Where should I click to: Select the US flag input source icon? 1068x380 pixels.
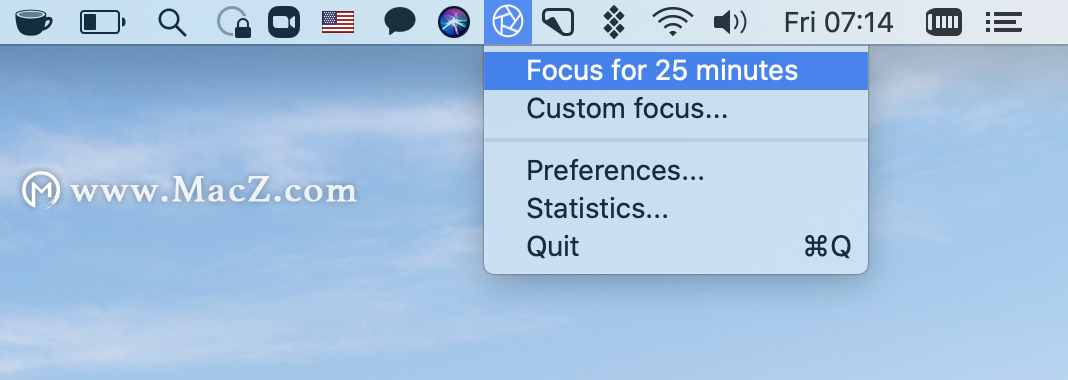point(338,22)
